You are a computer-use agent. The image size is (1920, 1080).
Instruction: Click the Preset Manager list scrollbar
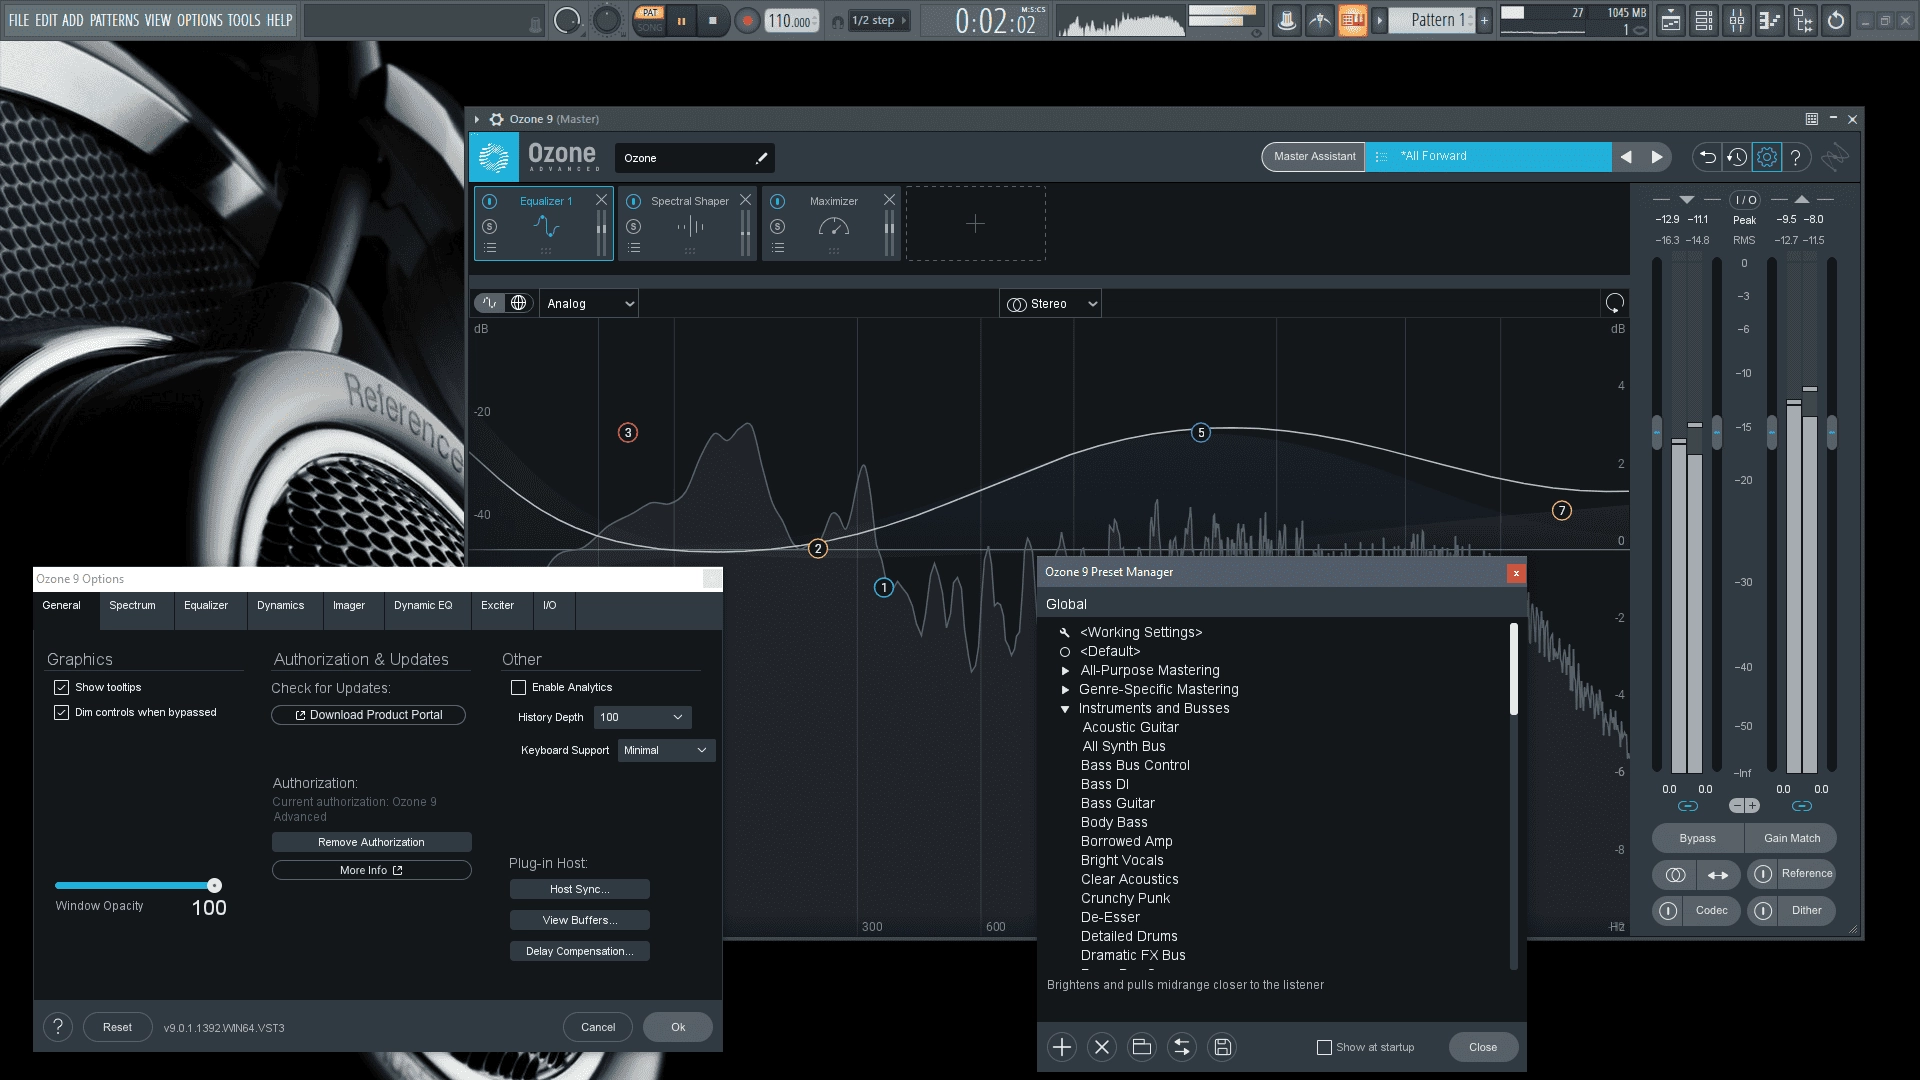[1514, 670]
